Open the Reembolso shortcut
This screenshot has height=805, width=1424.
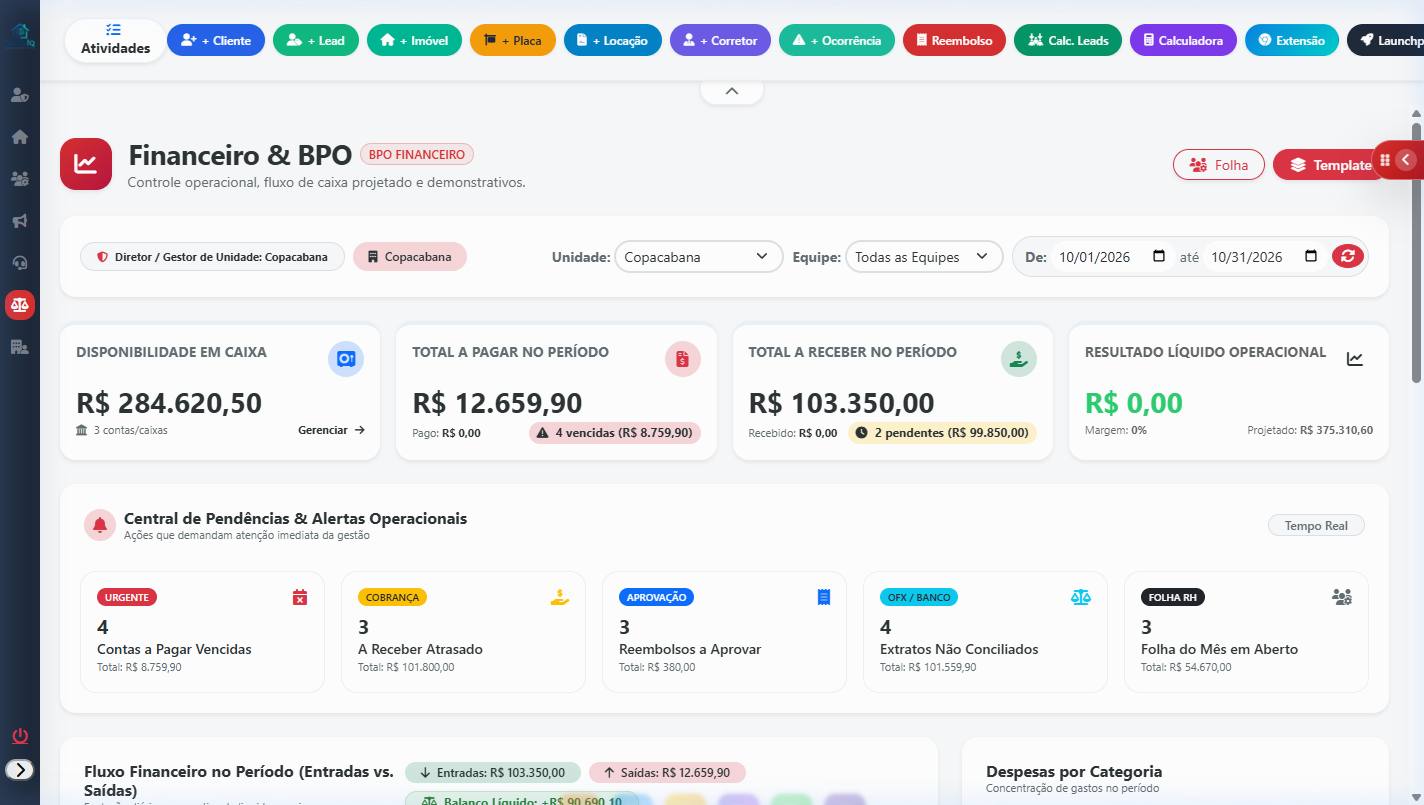[954, 41]
